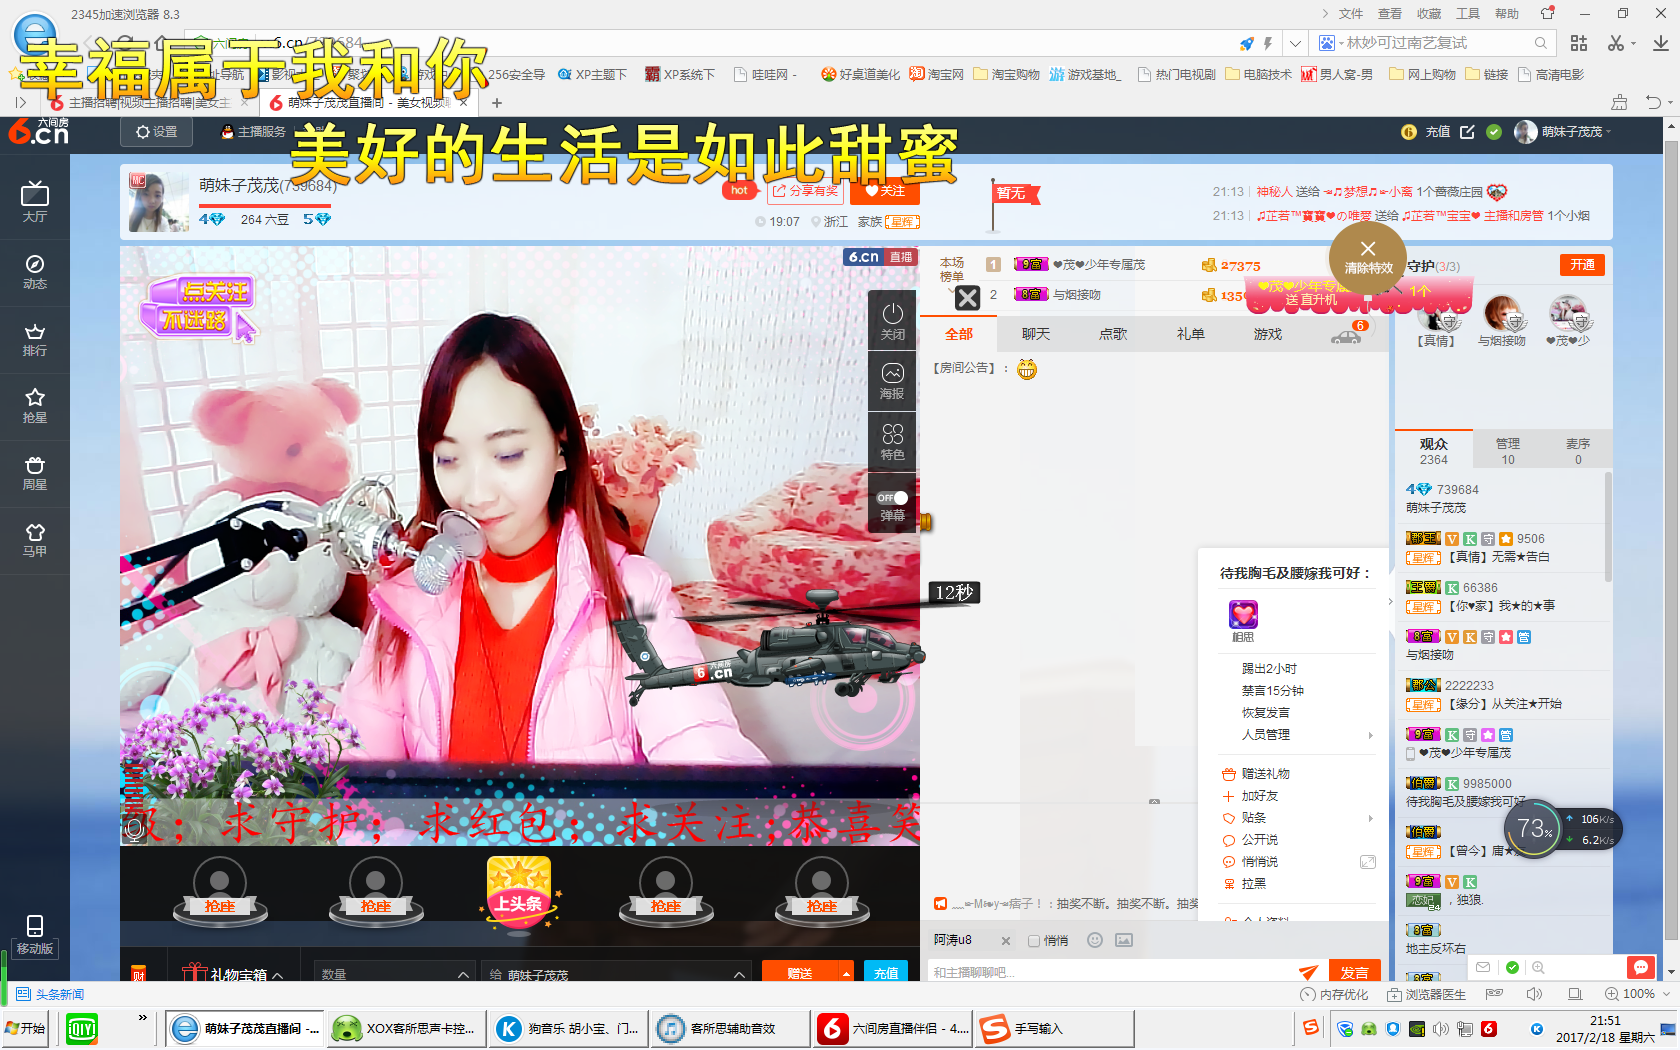
Task: Click the browser download arrow icon
Action: (x=1660, y=43)
